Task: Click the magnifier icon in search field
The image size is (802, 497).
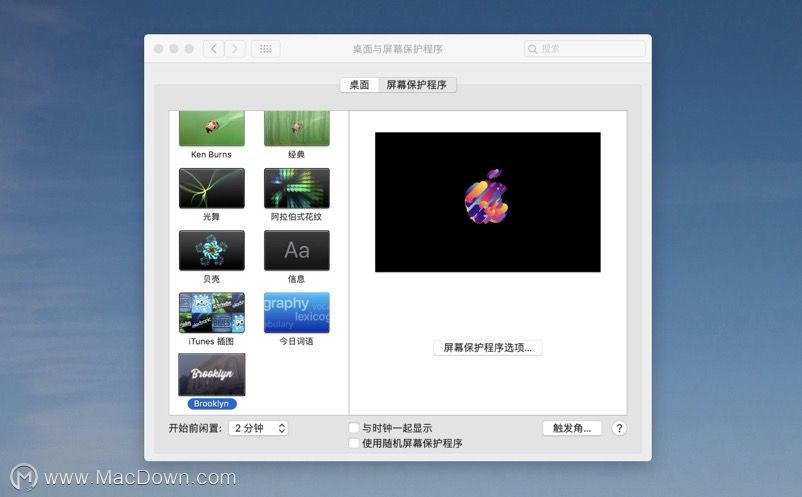Action: click(x=532, y=49)
